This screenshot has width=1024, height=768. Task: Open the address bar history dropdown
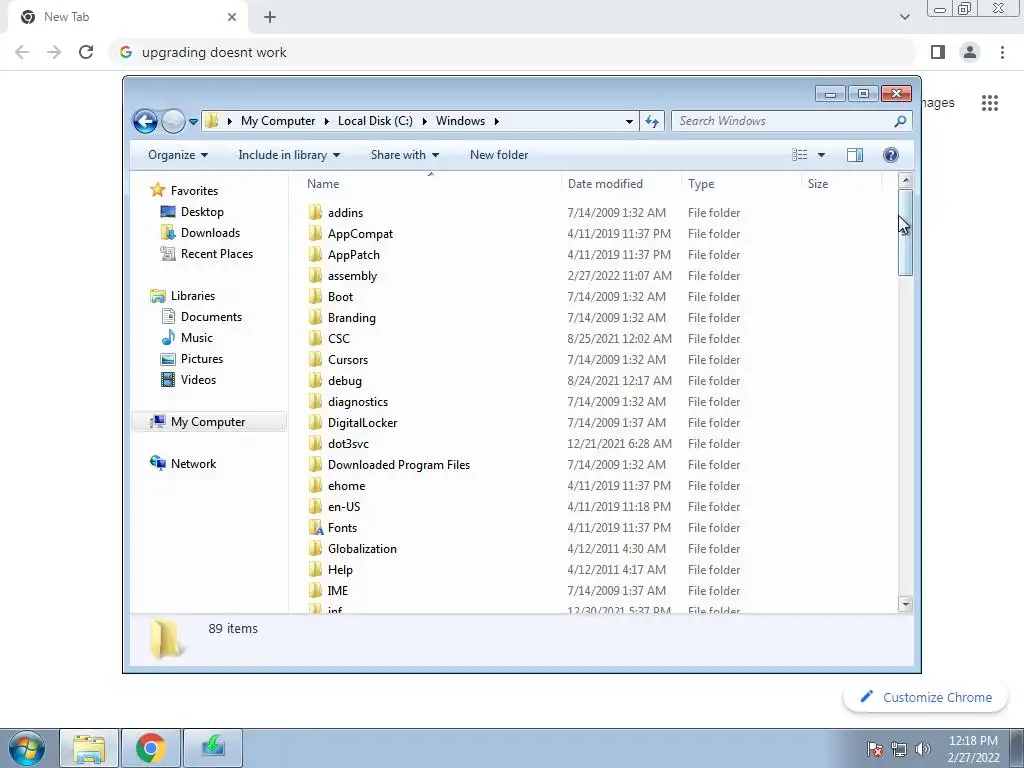[629, 121]
